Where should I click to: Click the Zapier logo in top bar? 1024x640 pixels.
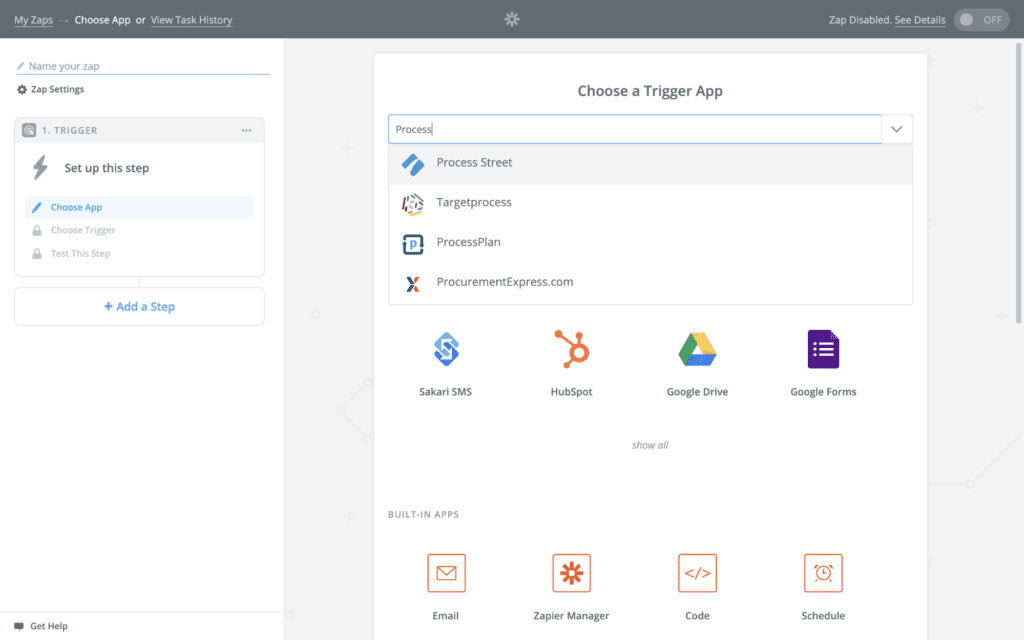pos(512,20)
